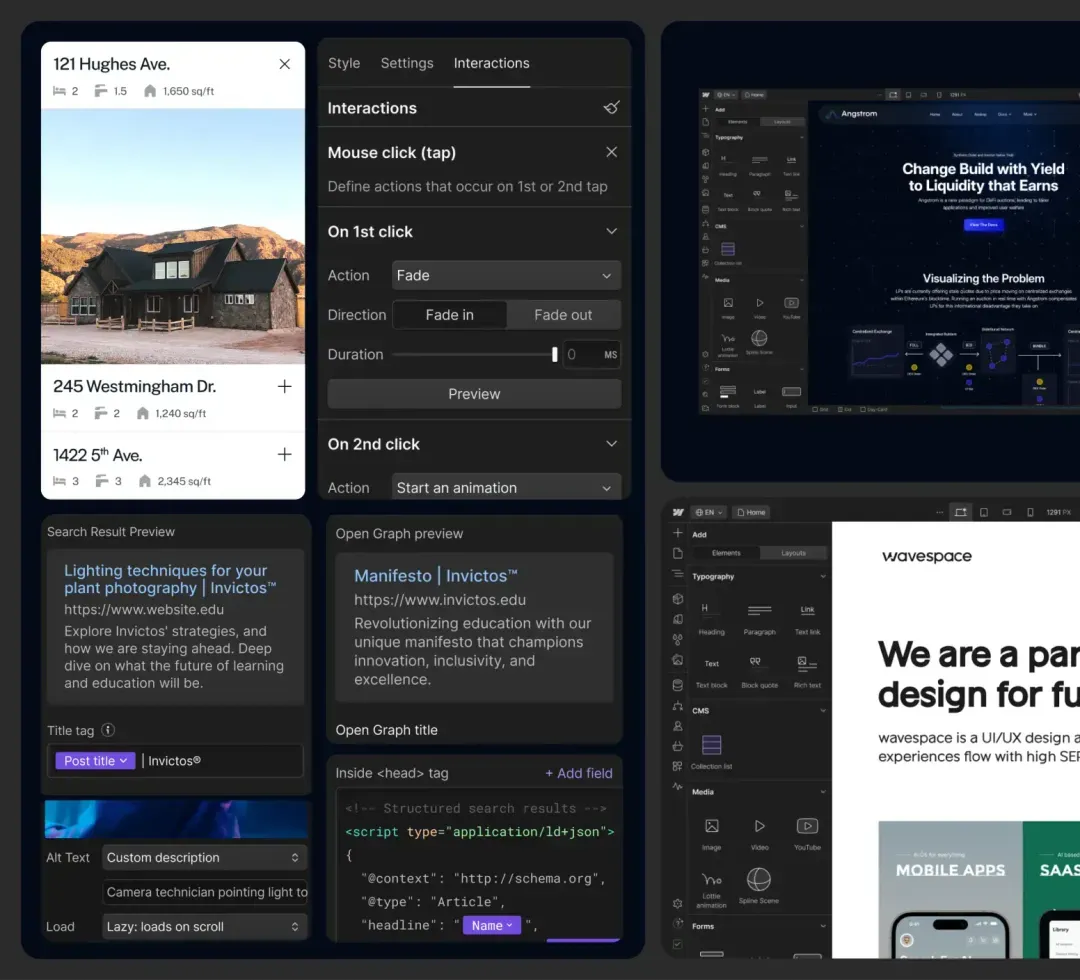Screen dimensions: 1080x980
Task: Insert a Collection list from CMS section
Action: pos(713,745)
